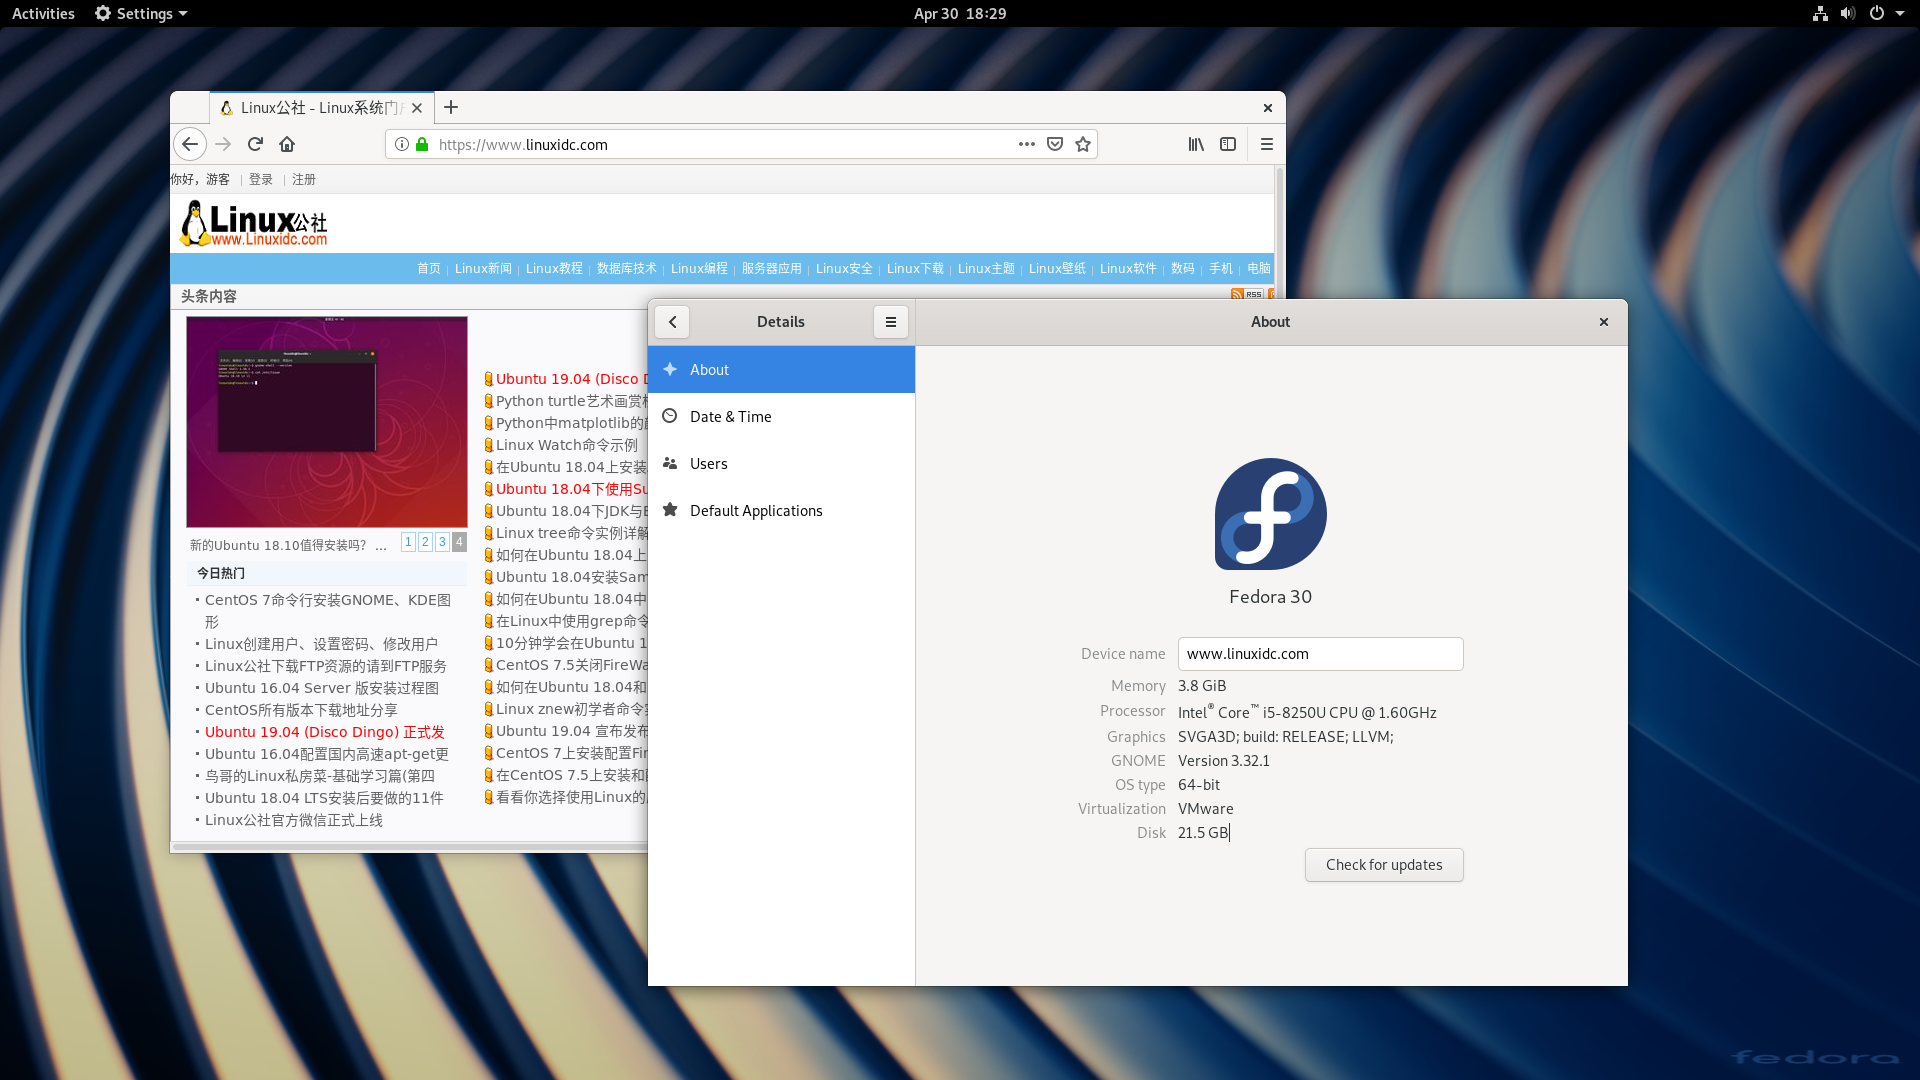The image size is (1920, 1080).
Task: Click the Firefox bookmark star icon
Action: (x=1083, y=144)
